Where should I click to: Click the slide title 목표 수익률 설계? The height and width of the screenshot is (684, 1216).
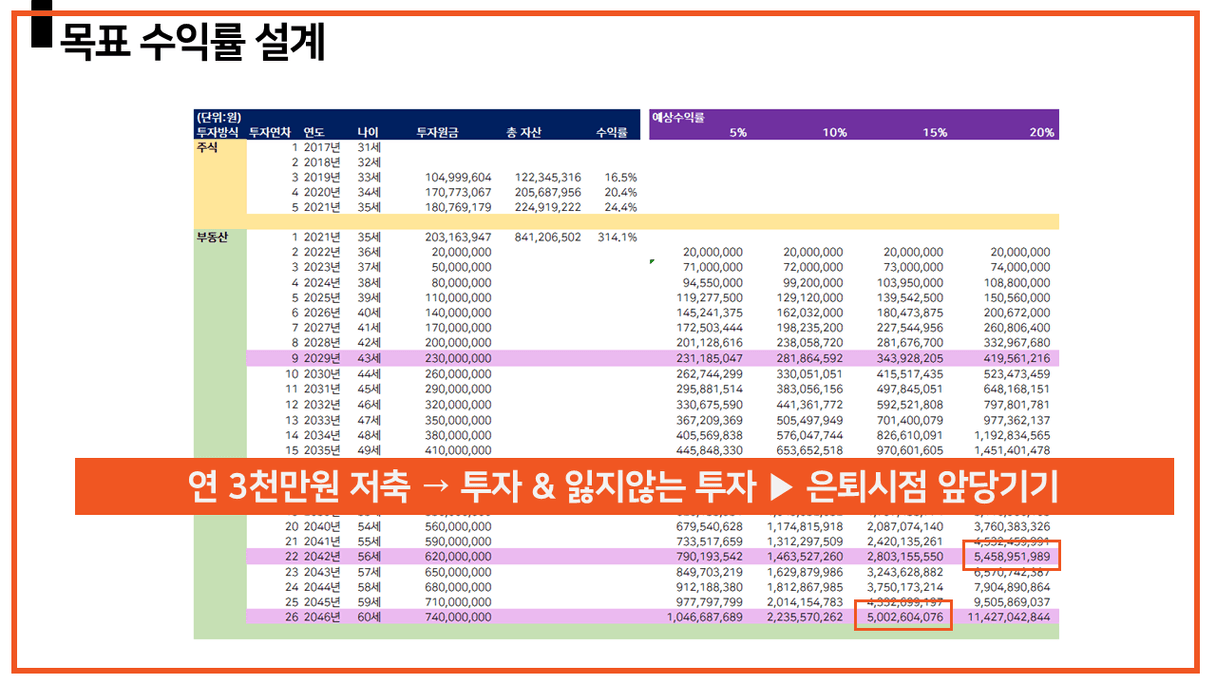[192, 42]
